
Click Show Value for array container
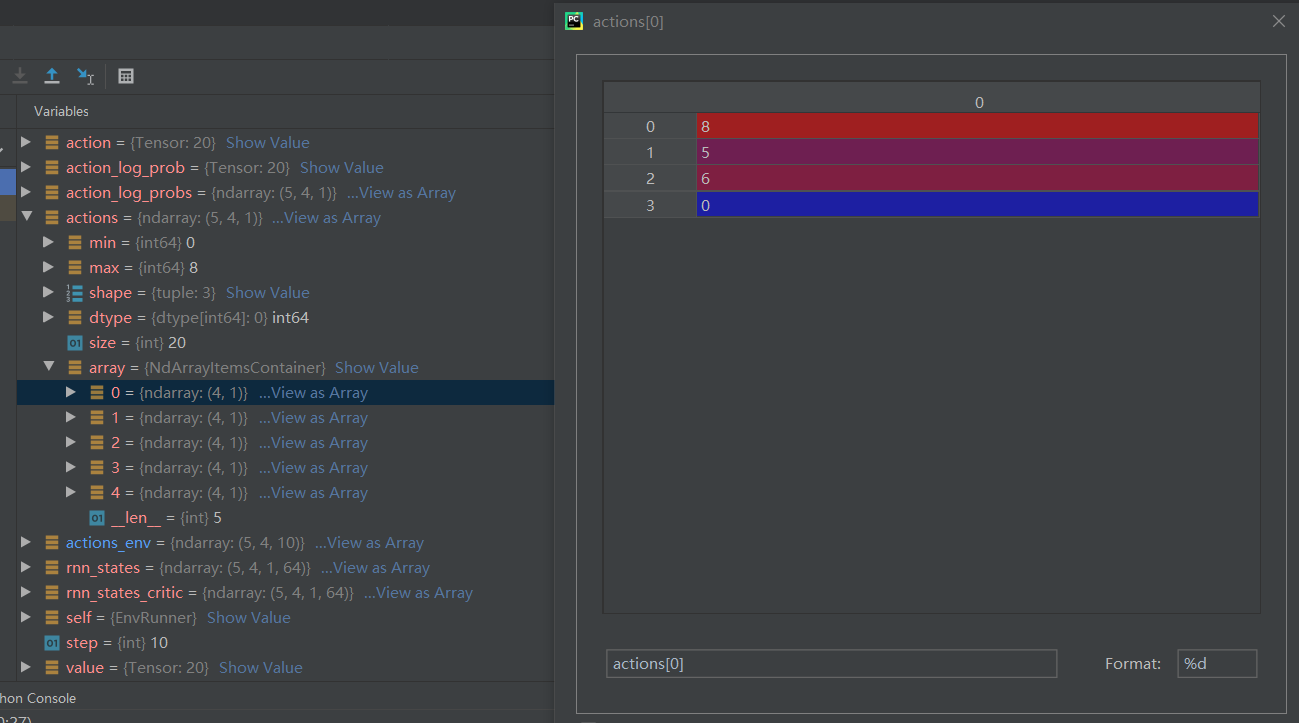tap(377, 367)
